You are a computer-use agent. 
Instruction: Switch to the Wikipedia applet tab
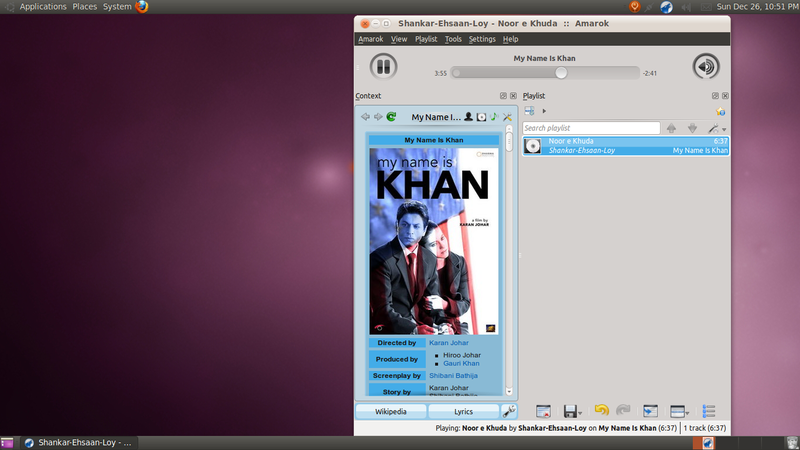pos(391,411)
